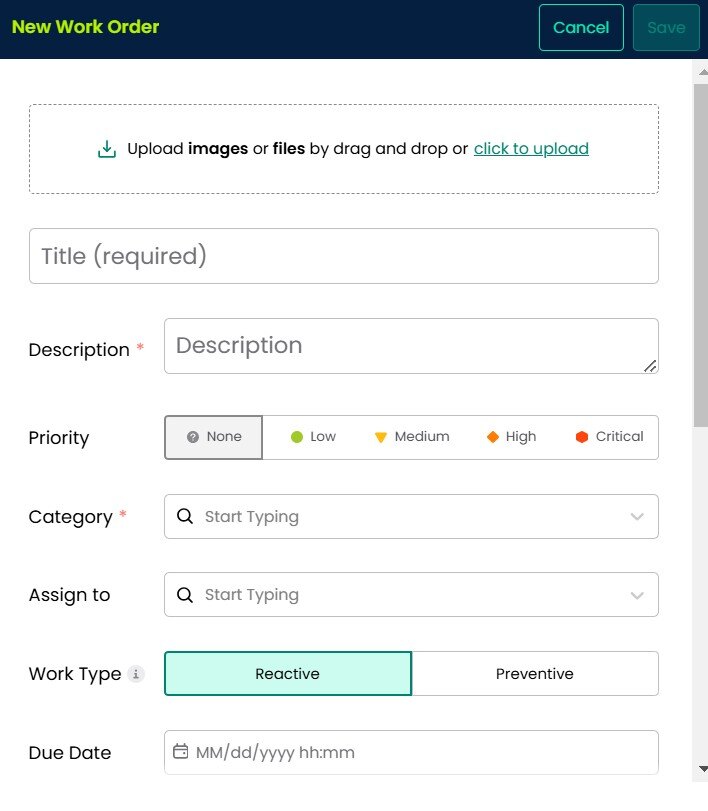The height and width of the screenshot is (811, 708).
Task: Click the upload icon in the drop zone
Action: (x=106, y=147)
